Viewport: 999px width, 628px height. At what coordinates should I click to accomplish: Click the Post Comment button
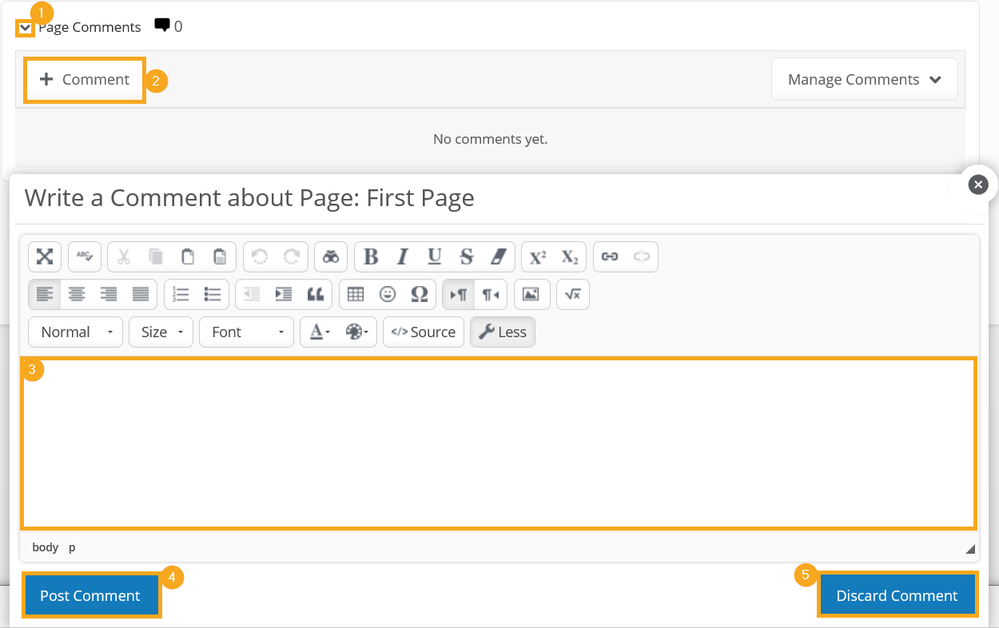point(90,596)
